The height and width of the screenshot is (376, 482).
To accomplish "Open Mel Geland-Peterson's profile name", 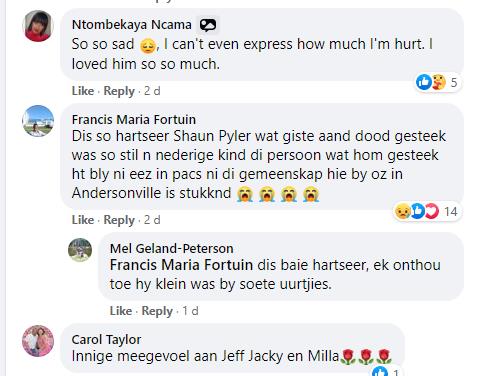I will [171, 248].
